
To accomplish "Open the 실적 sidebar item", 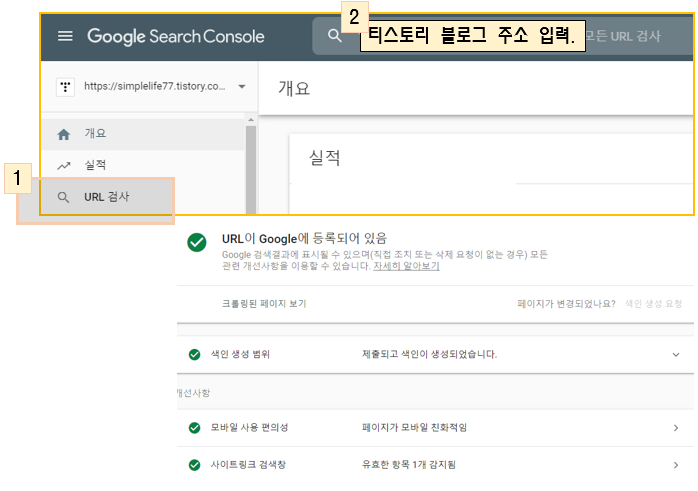I will [x=143, y=166].
